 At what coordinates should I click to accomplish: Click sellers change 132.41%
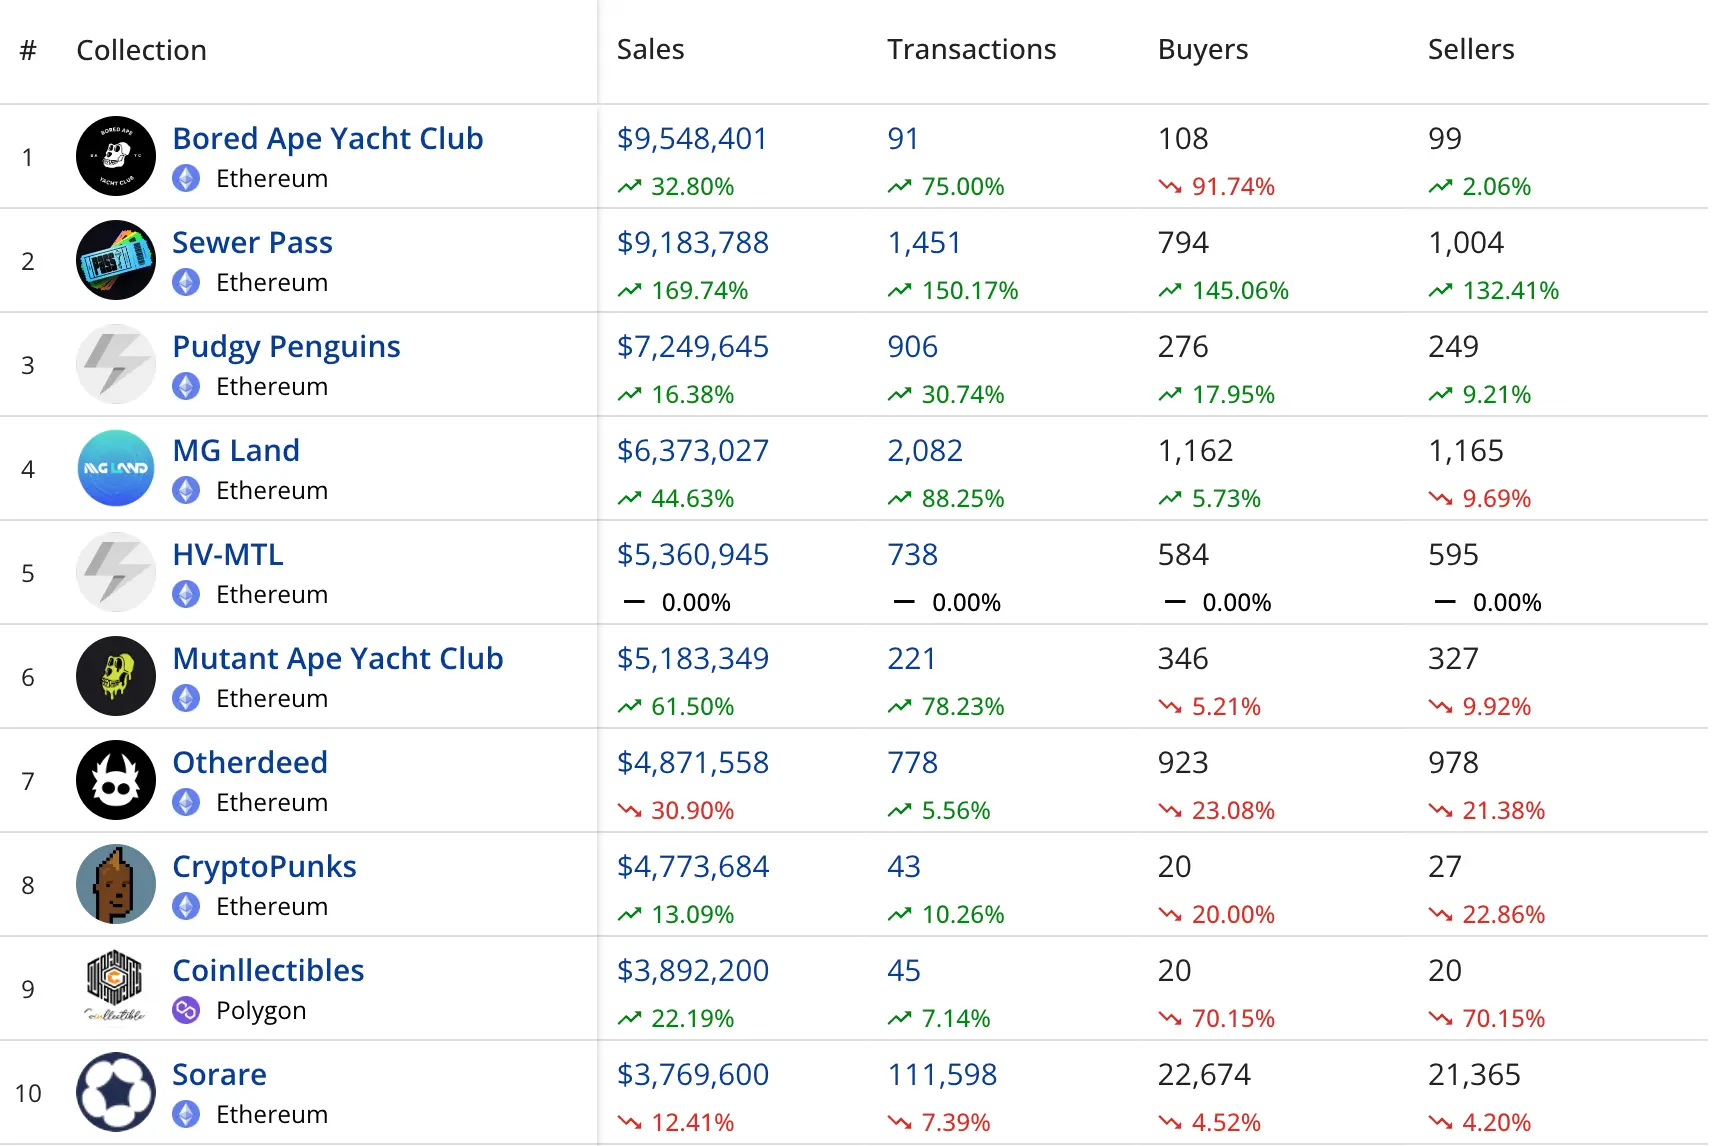click(1510, 290)
